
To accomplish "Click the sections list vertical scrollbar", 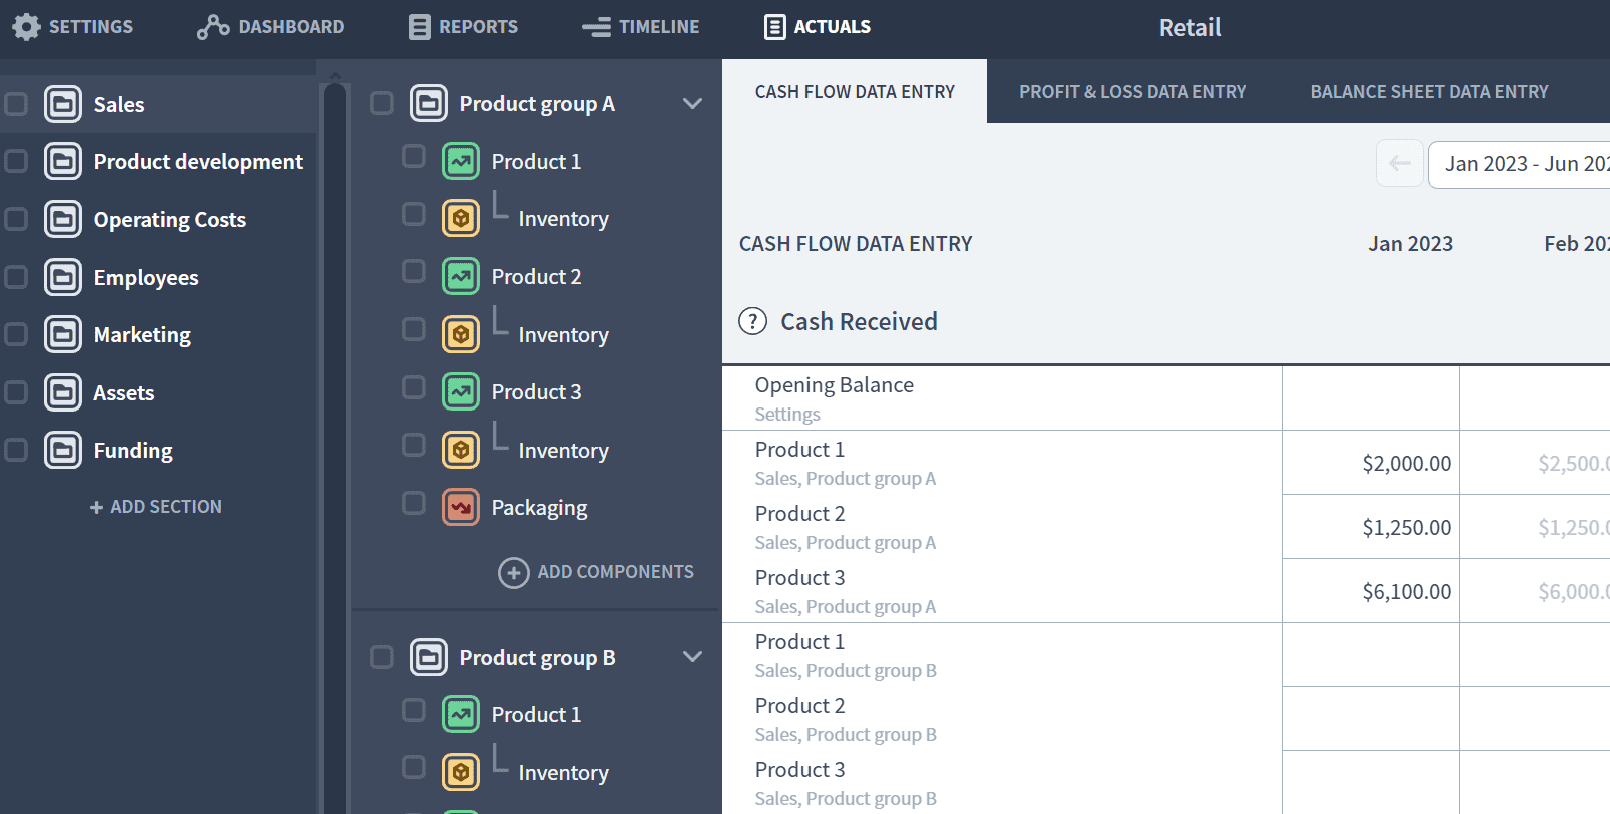I will (336, 440).
